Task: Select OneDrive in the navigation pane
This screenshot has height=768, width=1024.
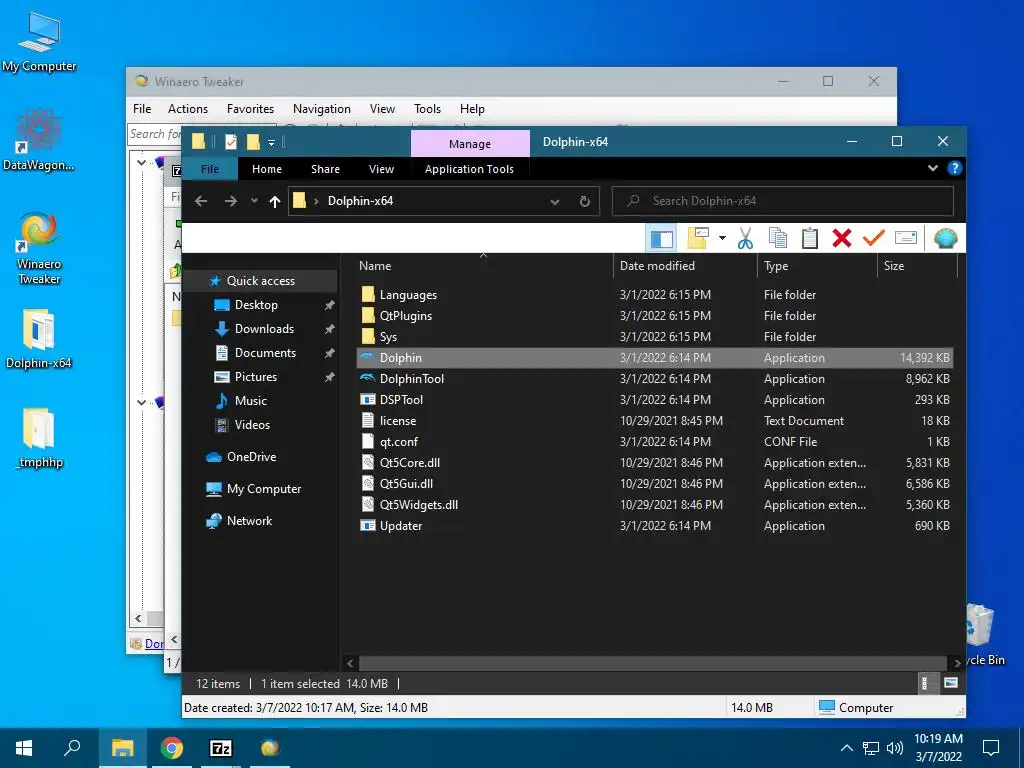Action: coord(251,457)
